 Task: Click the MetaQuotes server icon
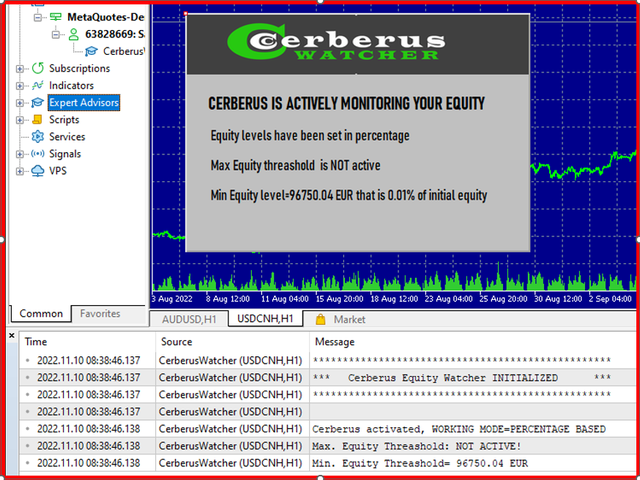pyautogui.click(x=55, y=17)
